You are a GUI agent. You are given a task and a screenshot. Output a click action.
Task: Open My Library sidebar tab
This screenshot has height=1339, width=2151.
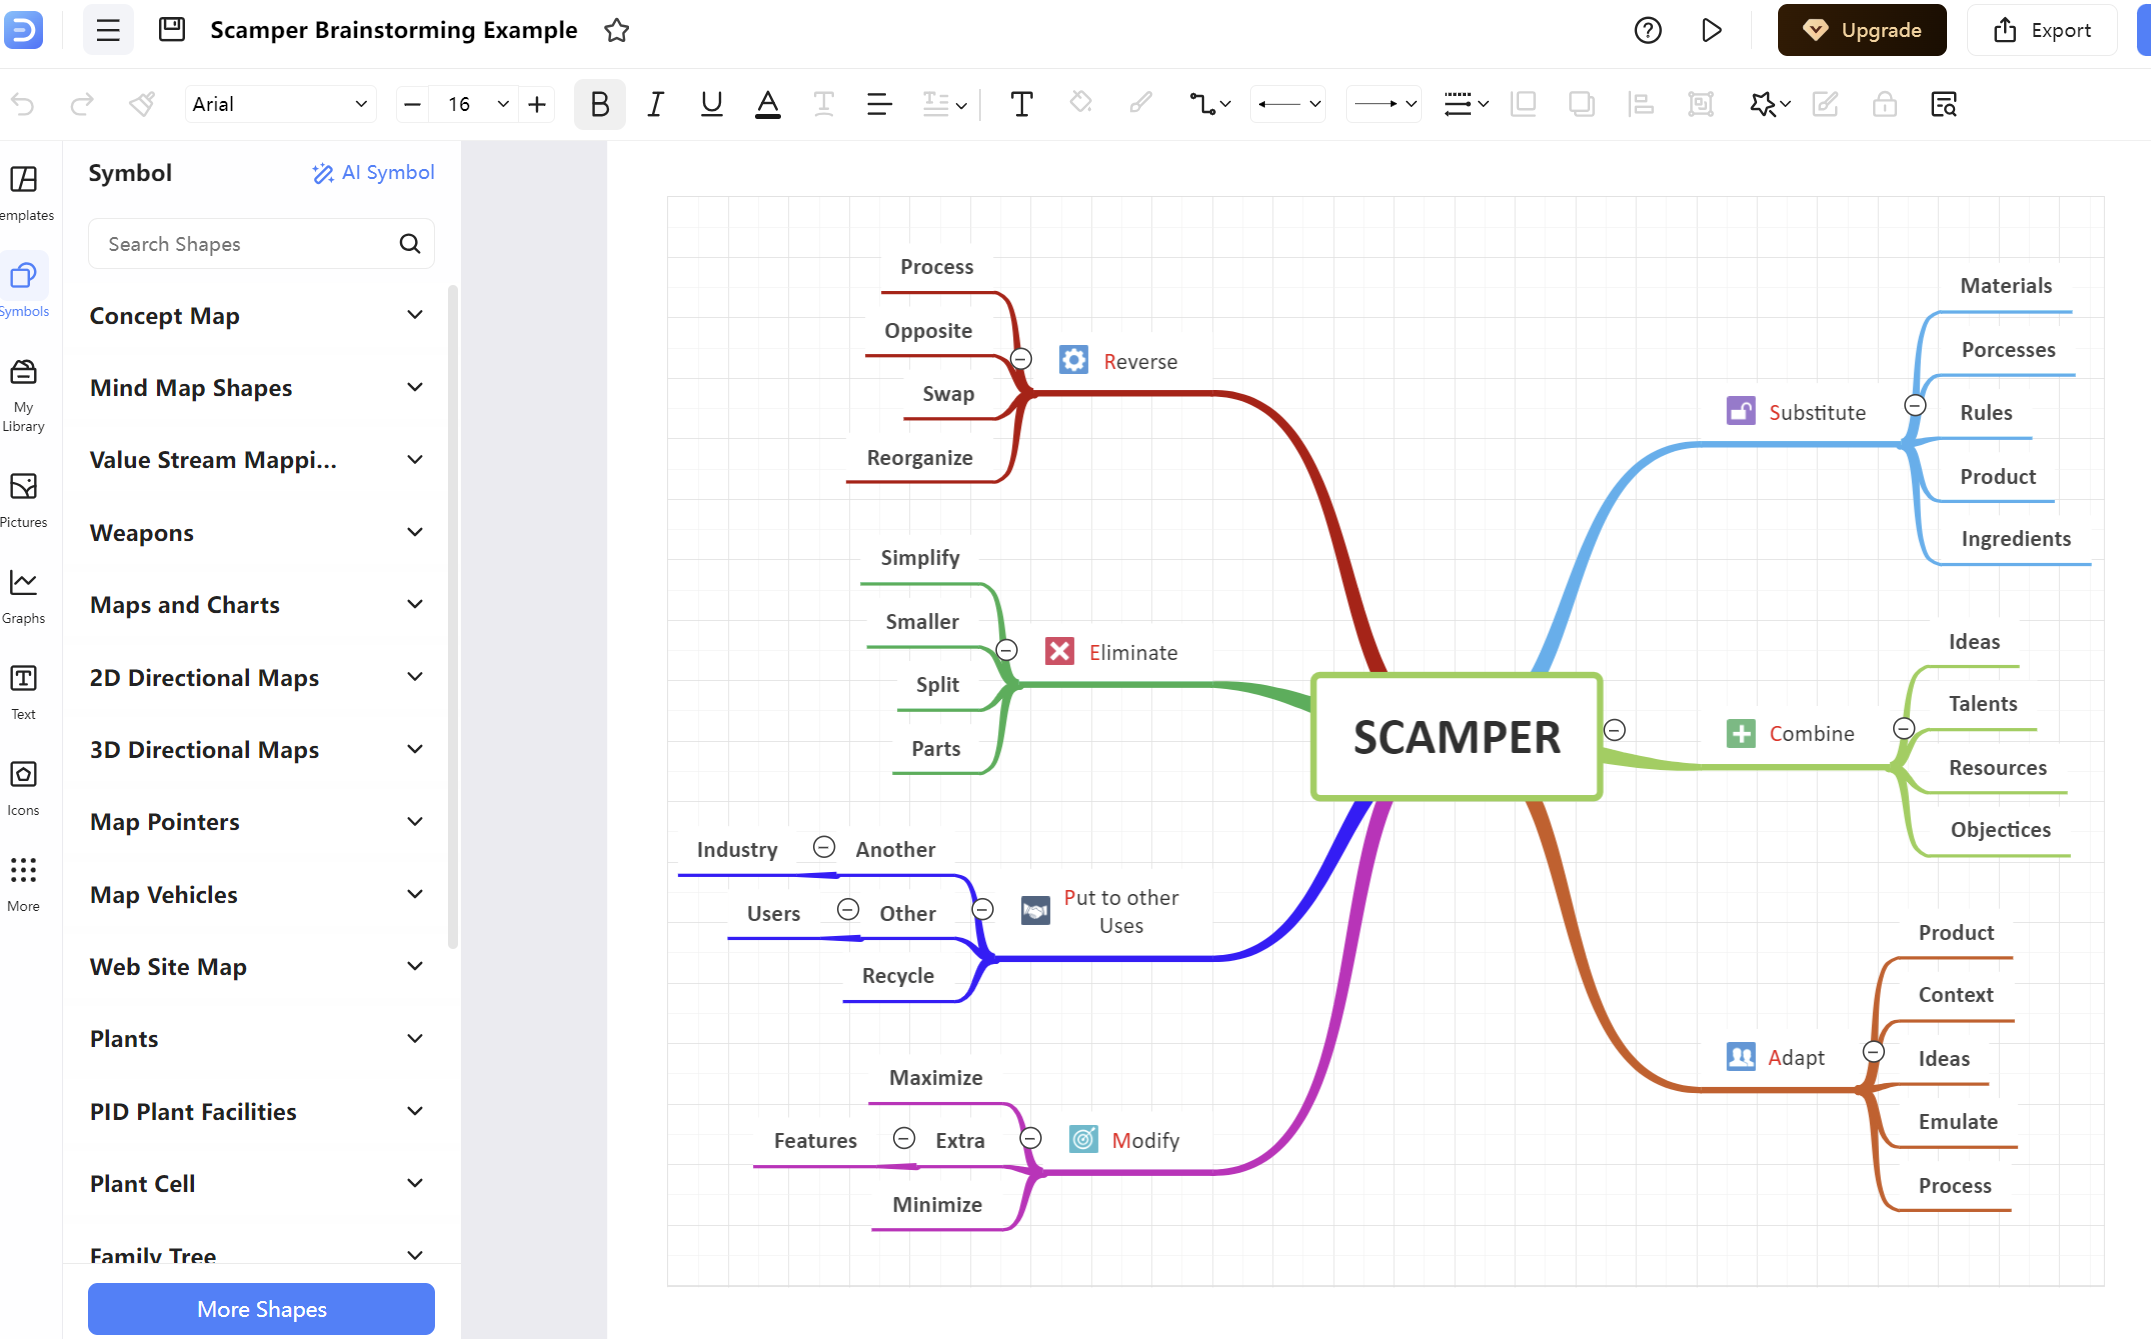pyautogui.click(x=24, y=396)
